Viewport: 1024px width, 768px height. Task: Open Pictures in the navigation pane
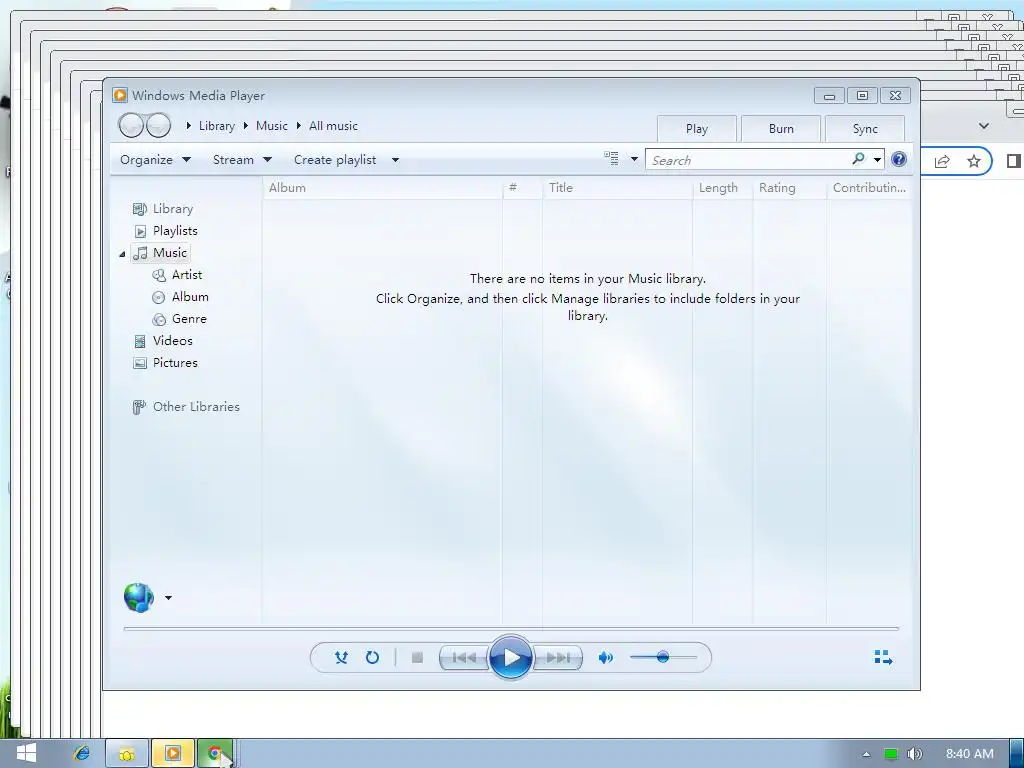point(165,362)
